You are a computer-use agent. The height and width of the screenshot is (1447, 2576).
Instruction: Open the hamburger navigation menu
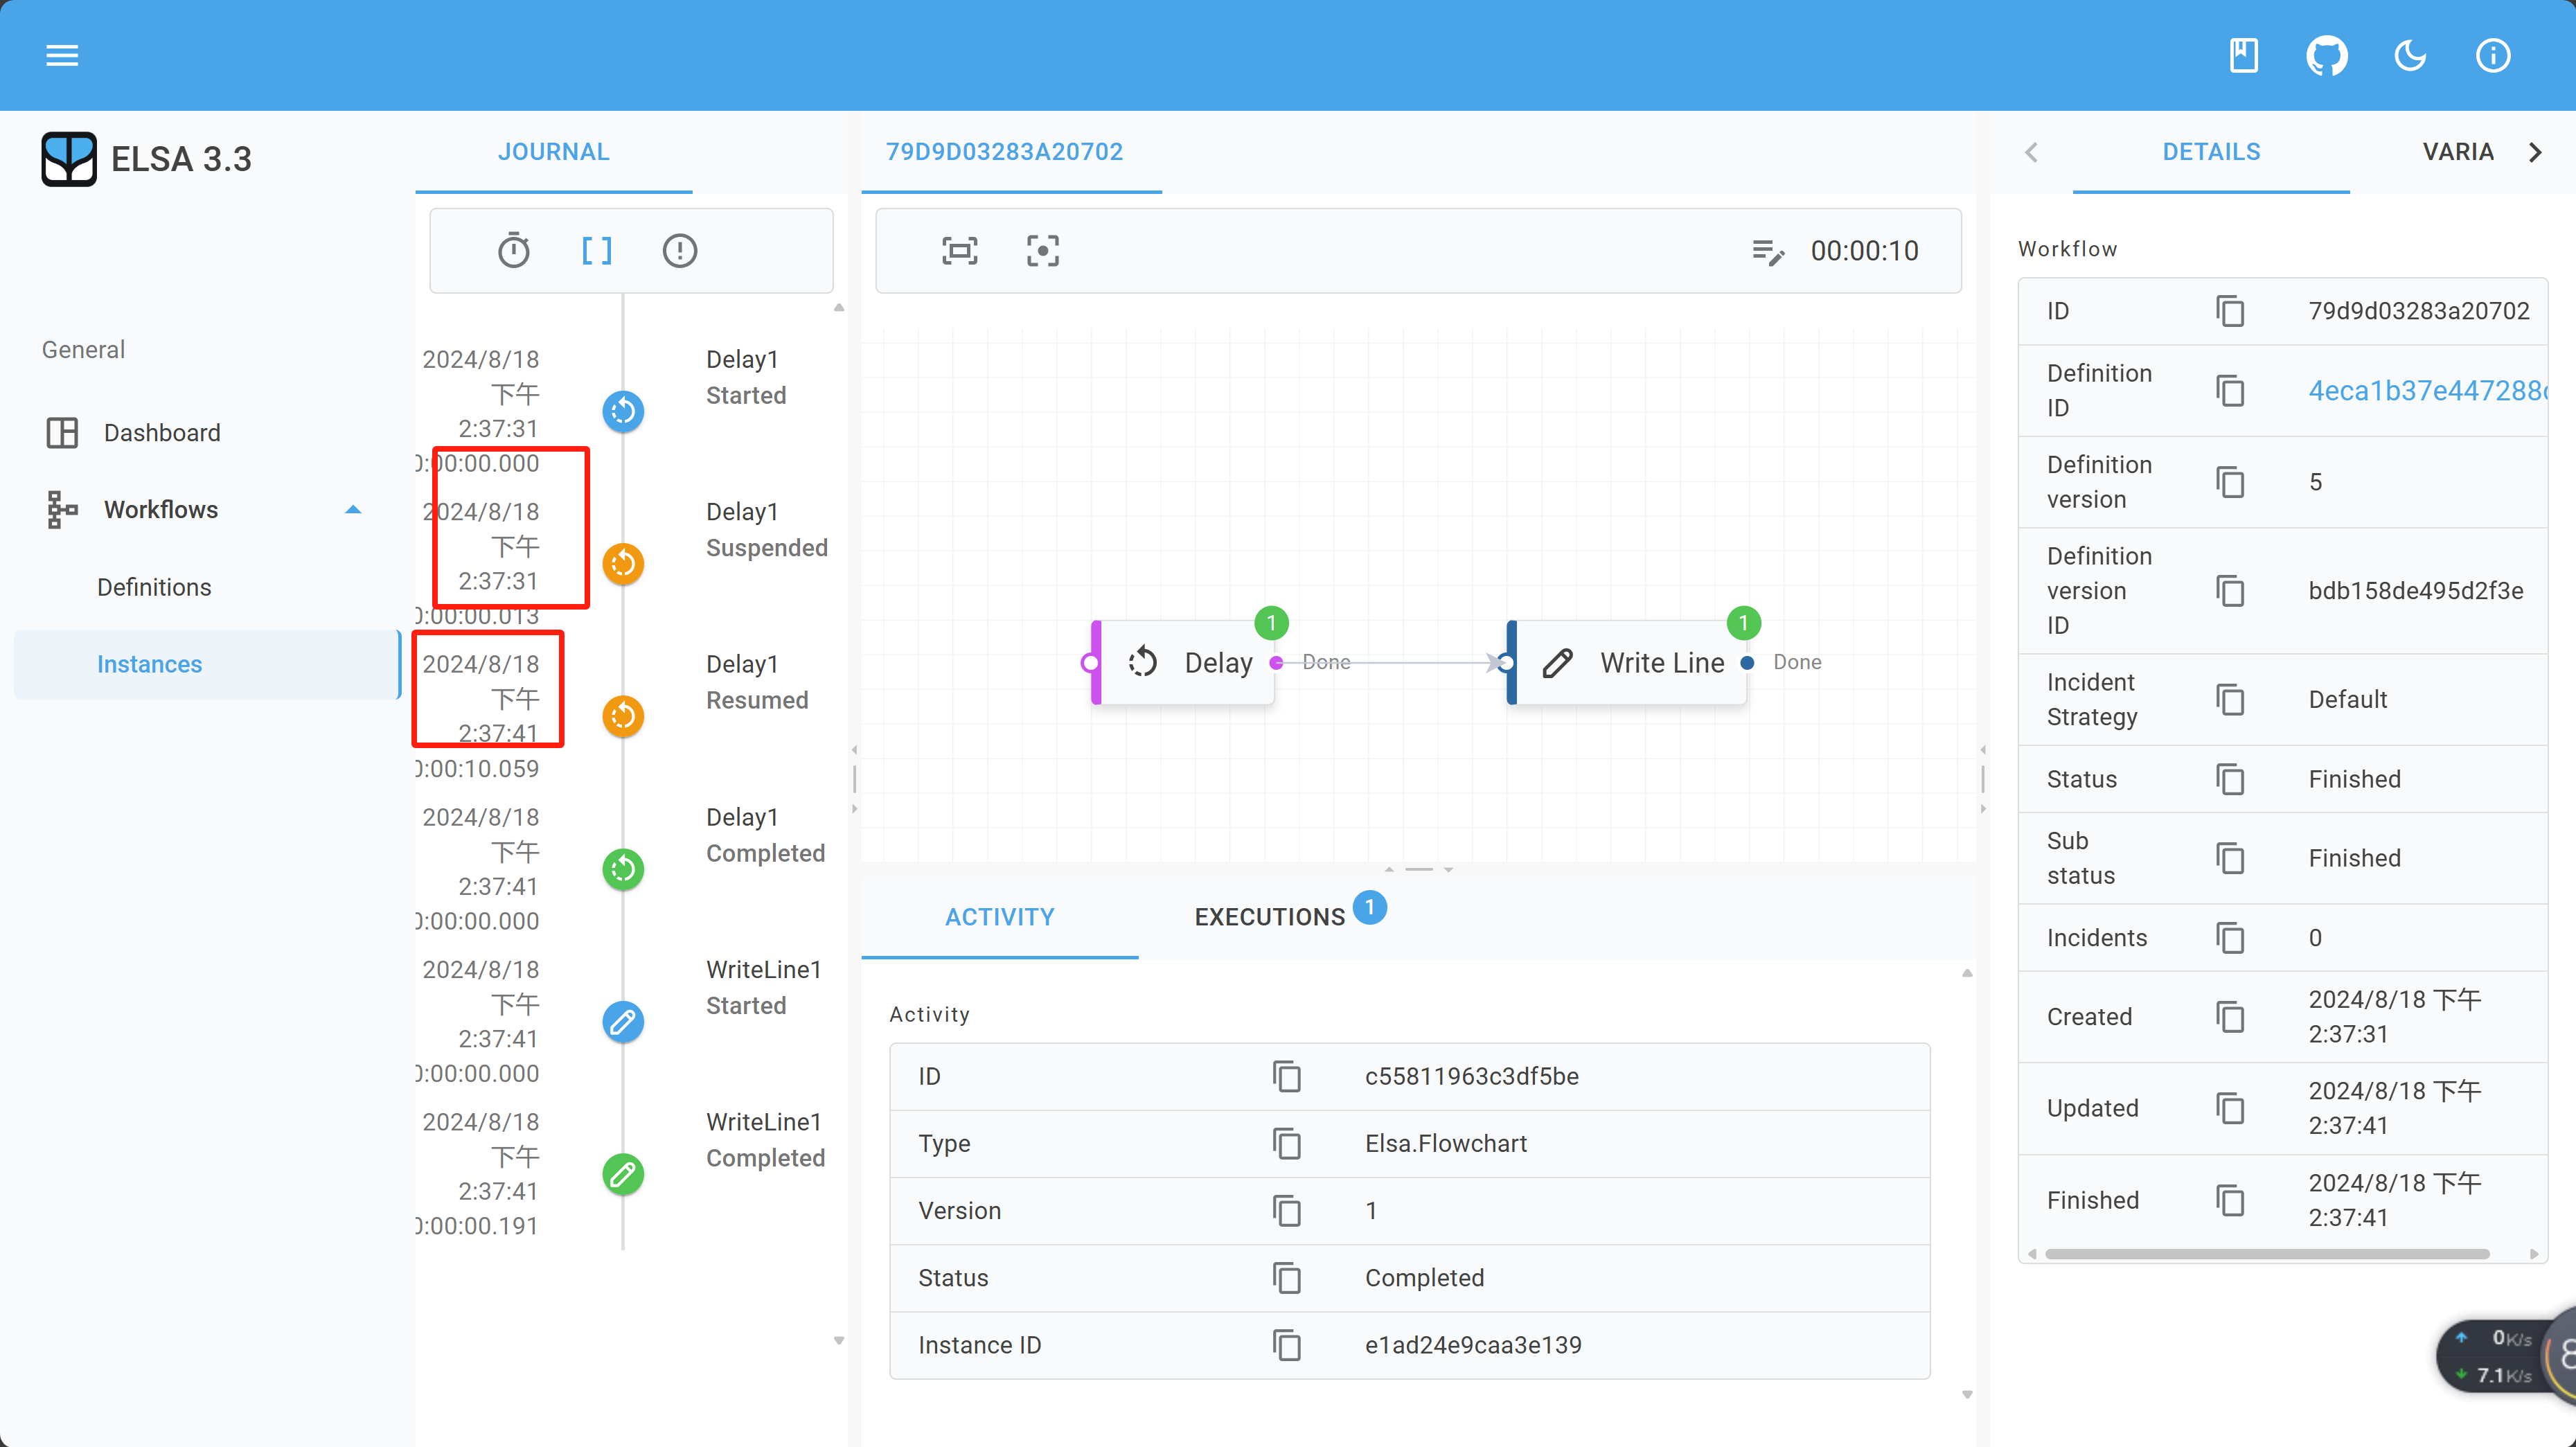[62, 55]
